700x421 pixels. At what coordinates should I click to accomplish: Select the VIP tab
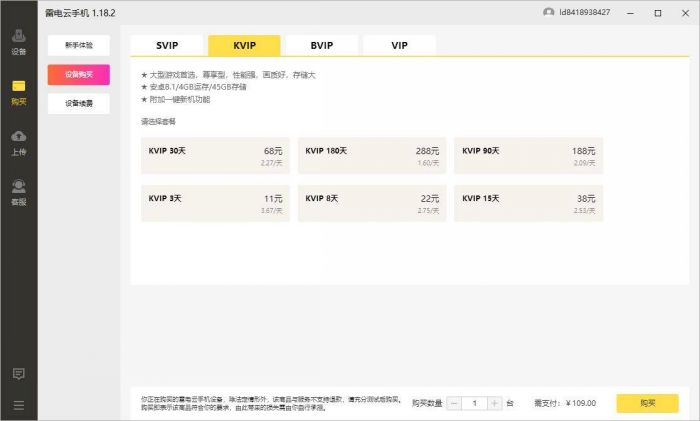click(x=399, y=46)
